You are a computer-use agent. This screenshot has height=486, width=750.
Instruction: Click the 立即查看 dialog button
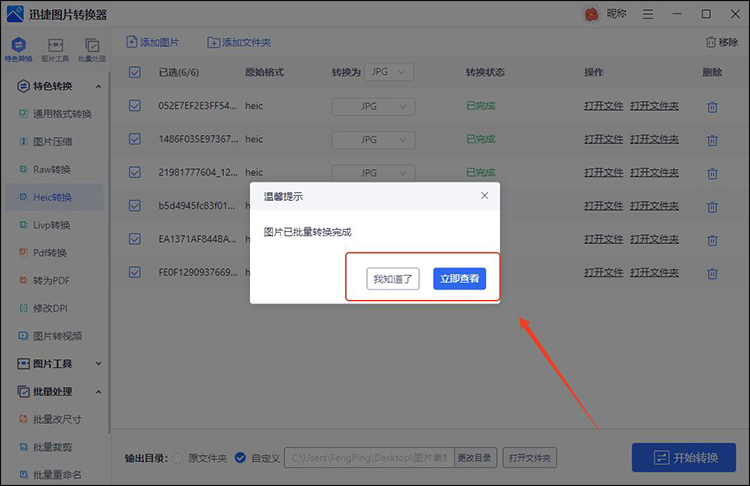click(x=460, y=278)
